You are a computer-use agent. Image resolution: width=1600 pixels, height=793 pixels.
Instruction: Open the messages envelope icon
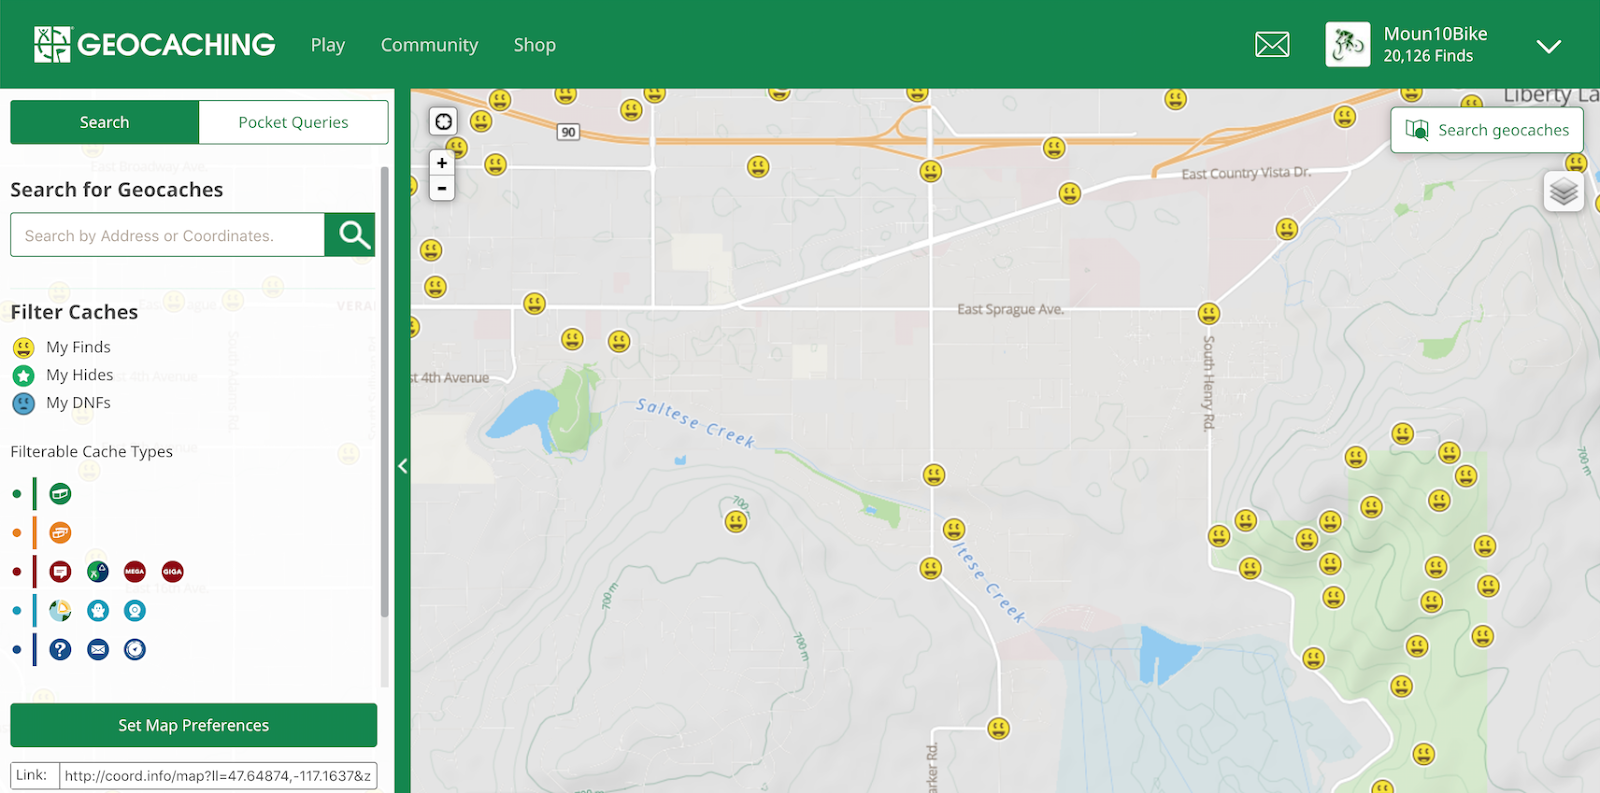(x=1272, y=45)
